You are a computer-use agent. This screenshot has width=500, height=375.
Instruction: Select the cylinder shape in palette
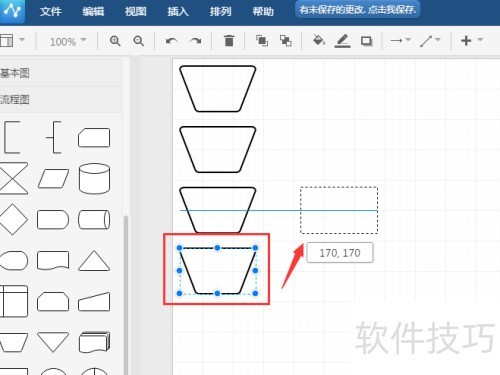coord(94,179)
